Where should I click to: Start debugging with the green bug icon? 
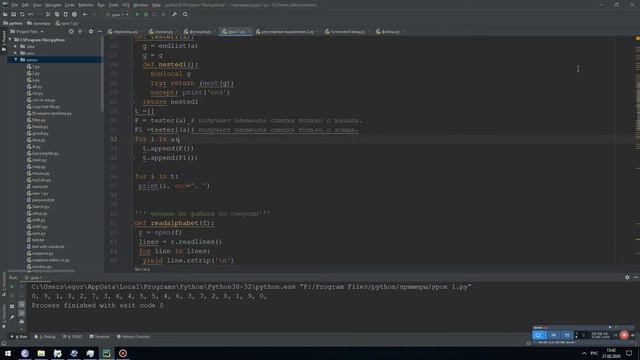click(146, 14)
